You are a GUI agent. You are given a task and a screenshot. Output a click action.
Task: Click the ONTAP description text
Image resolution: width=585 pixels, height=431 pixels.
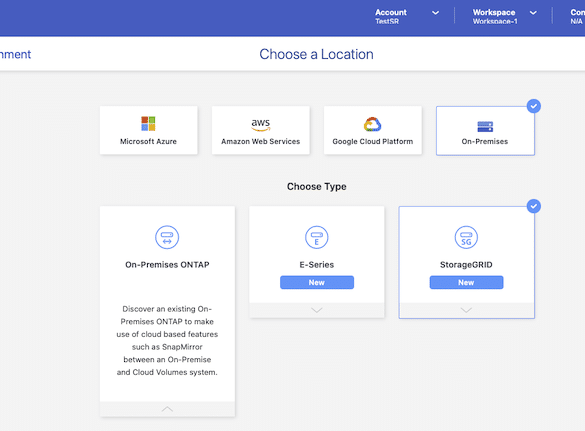(x=167, y=340)
